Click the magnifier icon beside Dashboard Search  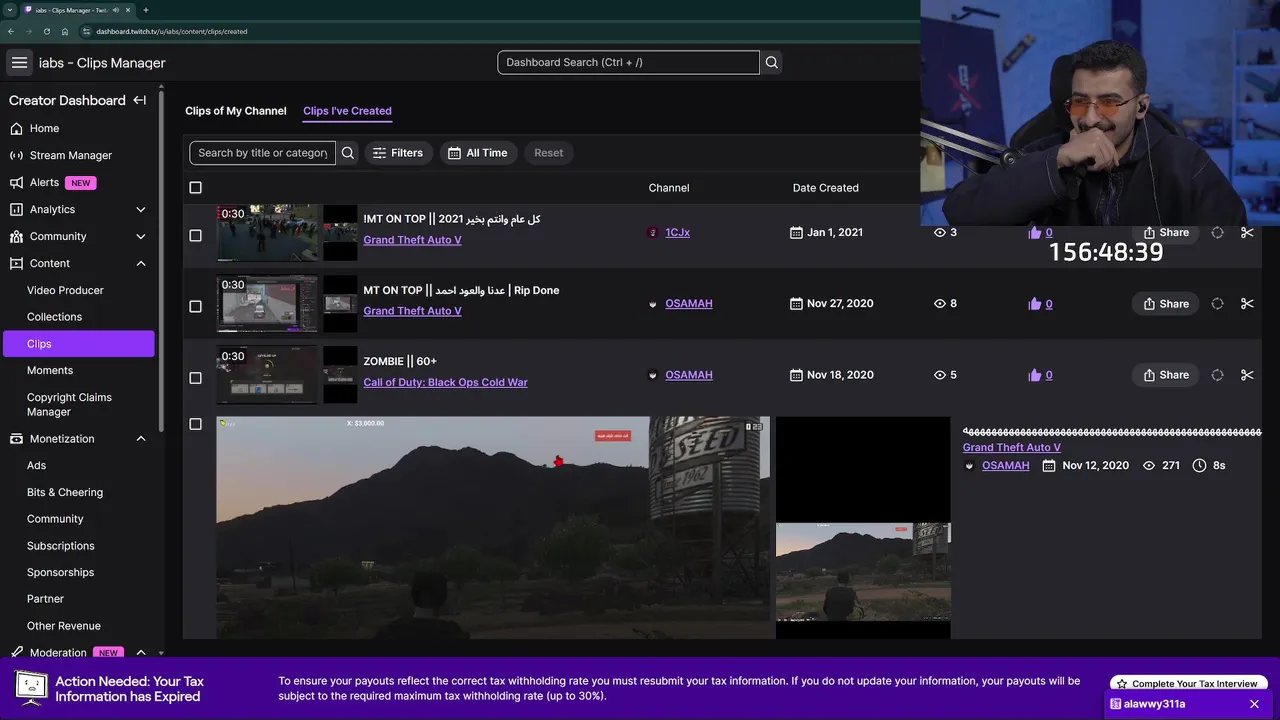pos(771,62)
